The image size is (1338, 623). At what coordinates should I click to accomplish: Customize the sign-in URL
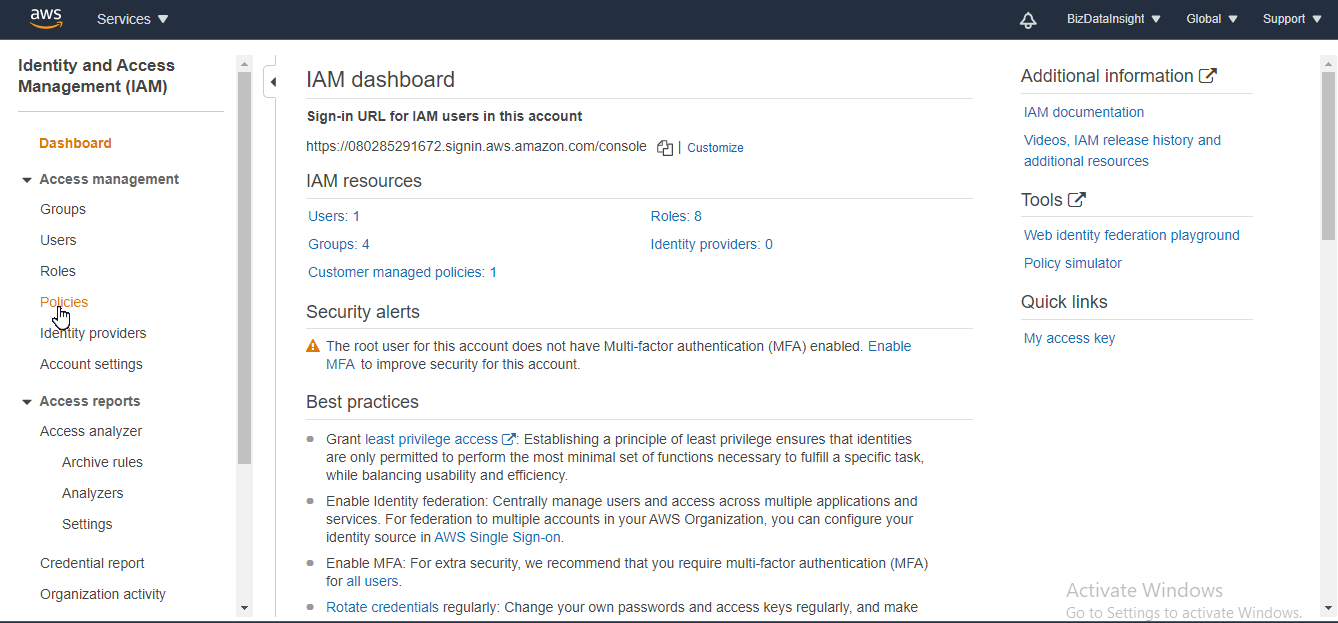pos(715,147)
